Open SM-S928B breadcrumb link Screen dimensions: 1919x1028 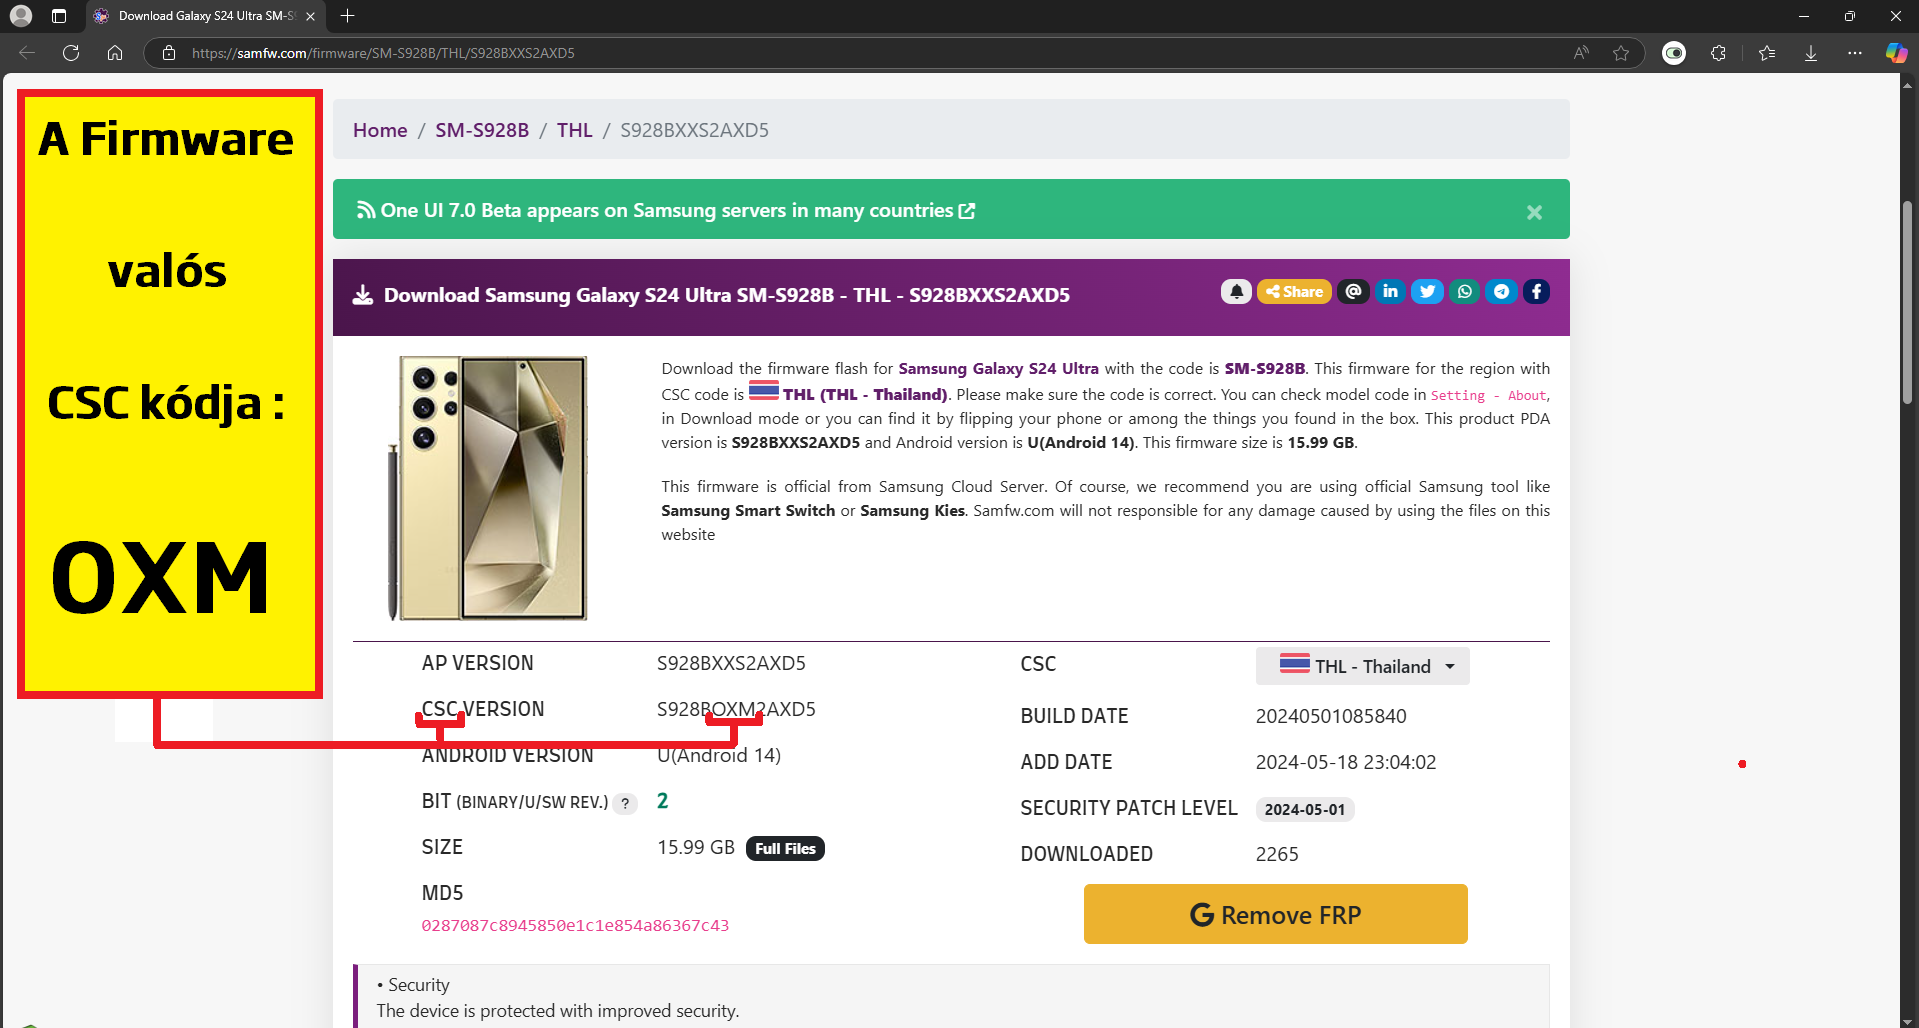(x=482, y=130)
